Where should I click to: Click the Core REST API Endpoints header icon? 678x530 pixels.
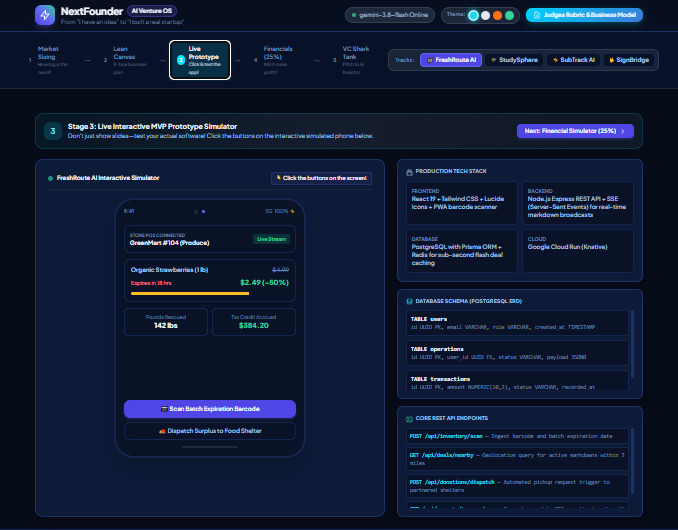409,419
